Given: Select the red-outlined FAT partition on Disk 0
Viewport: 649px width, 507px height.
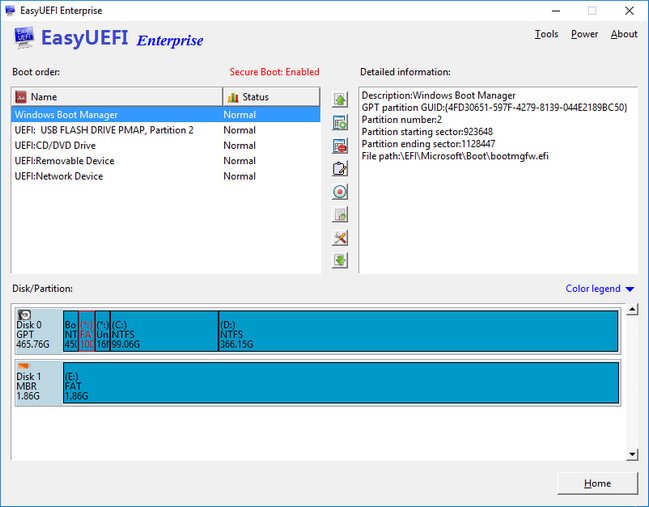Looking at the screenshot, I should 87,331.
